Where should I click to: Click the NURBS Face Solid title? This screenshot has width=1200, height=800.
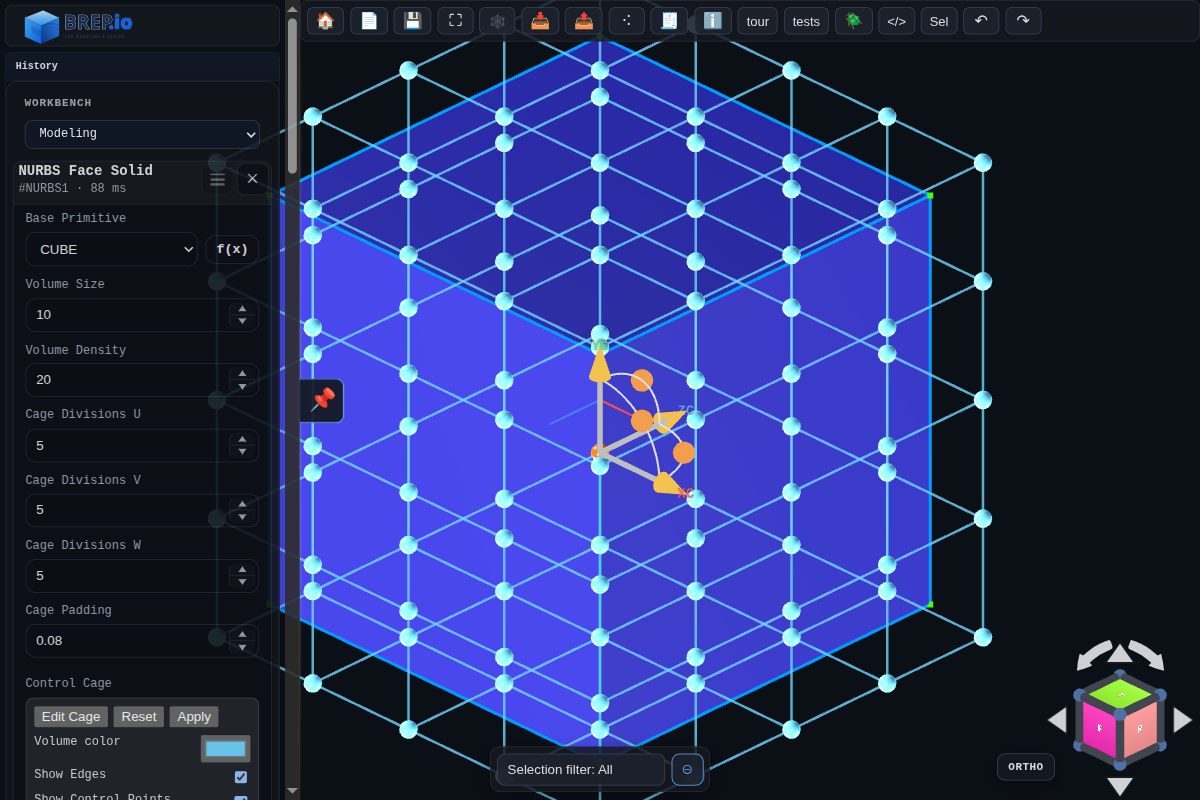click(x=86, y=171)
